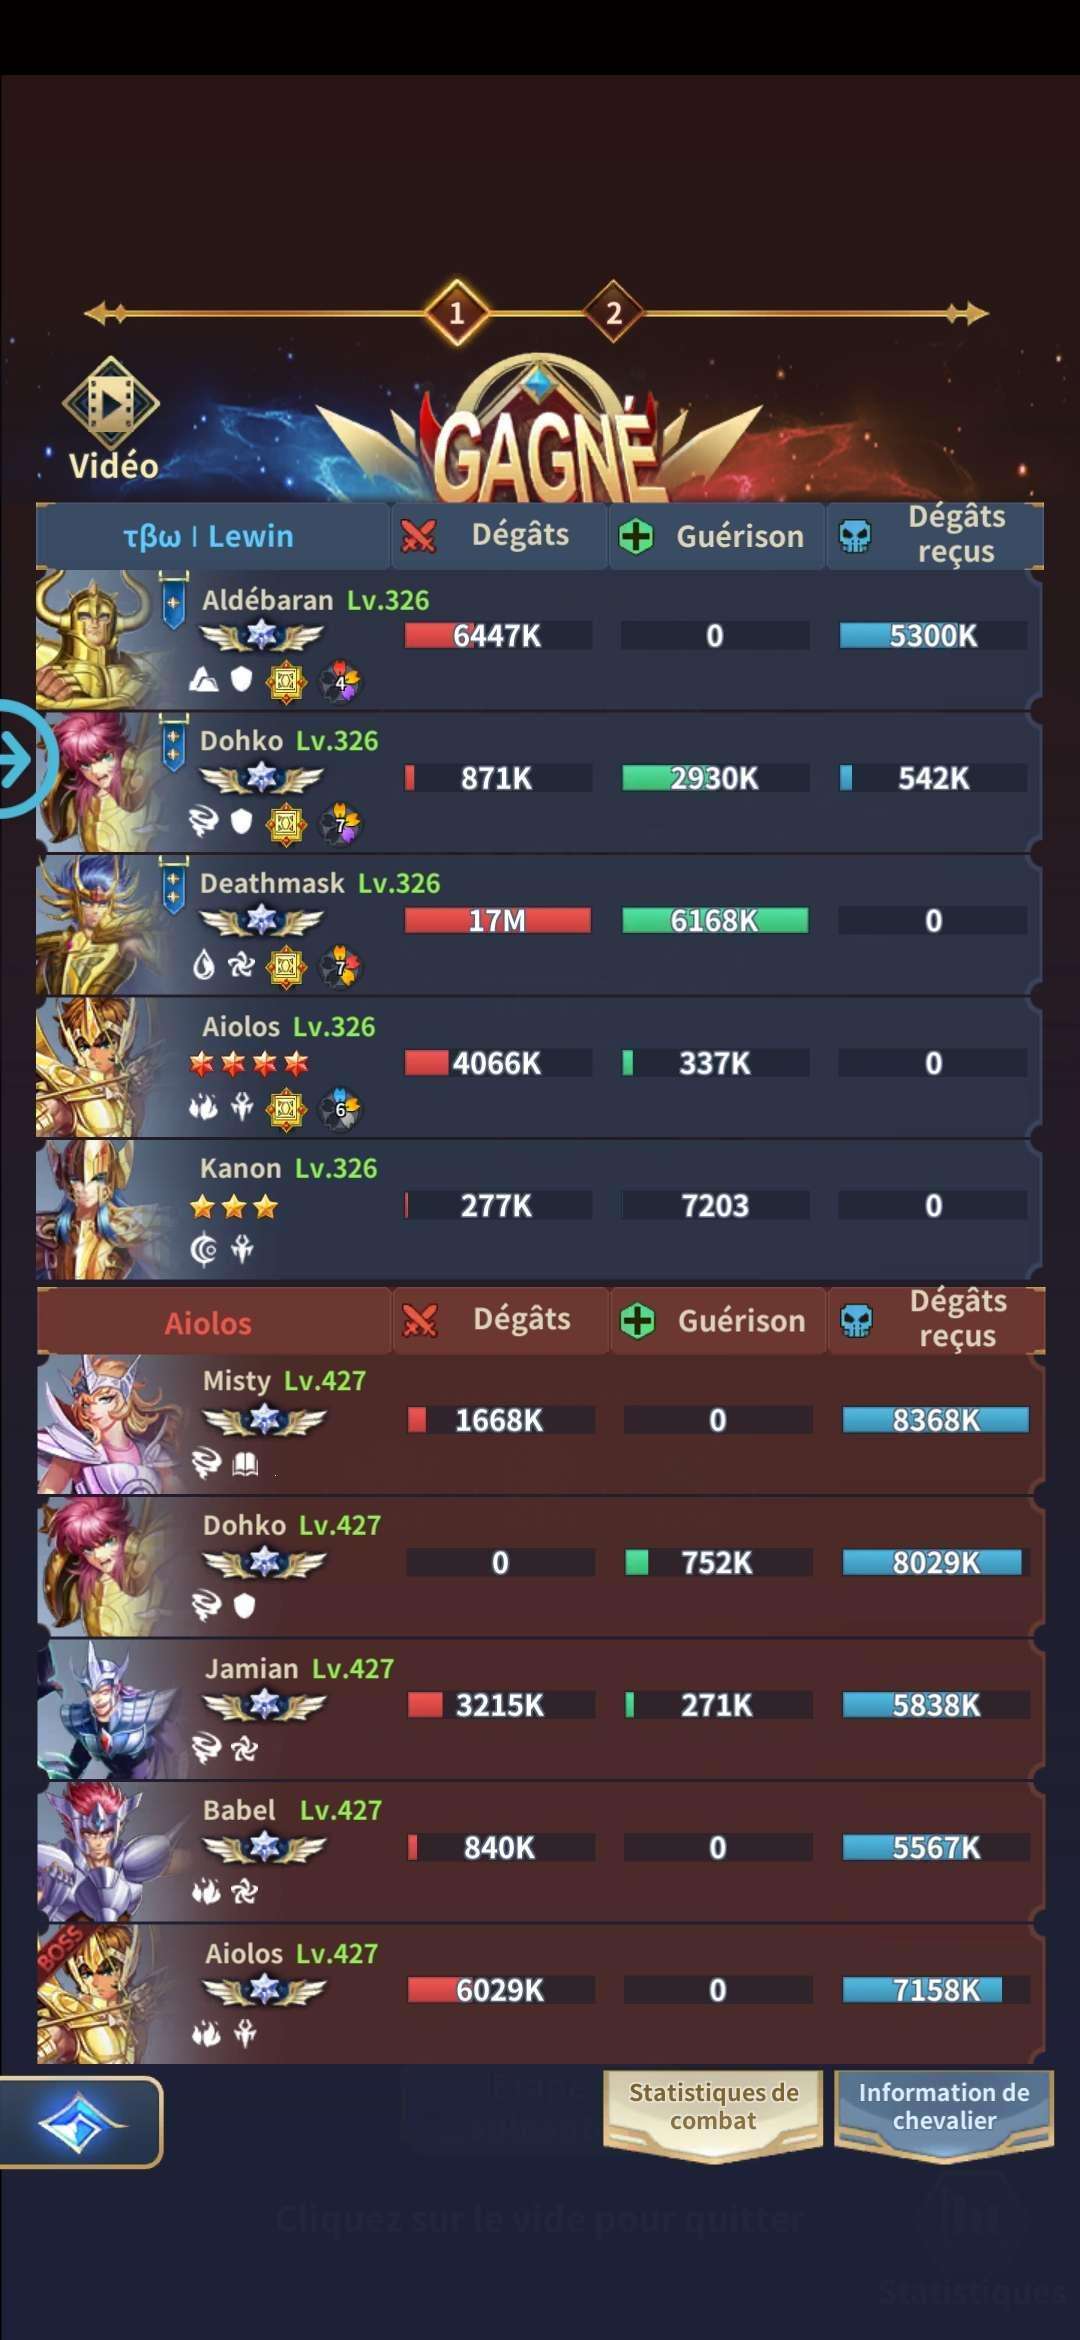
Task: Tap Misty's book skill icon
Action: pos(245,1465)
